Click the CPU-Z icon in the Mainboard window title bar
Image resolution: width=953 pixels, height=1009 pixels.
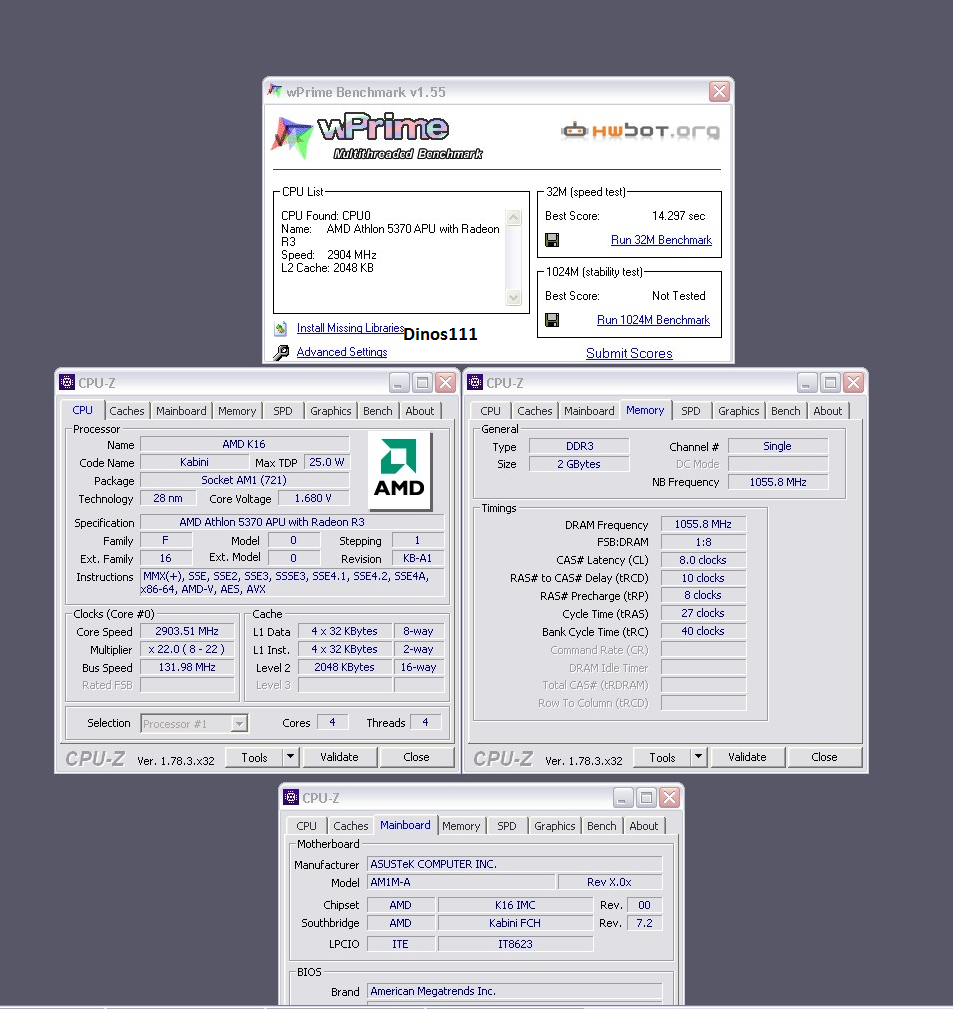[291, 797]
